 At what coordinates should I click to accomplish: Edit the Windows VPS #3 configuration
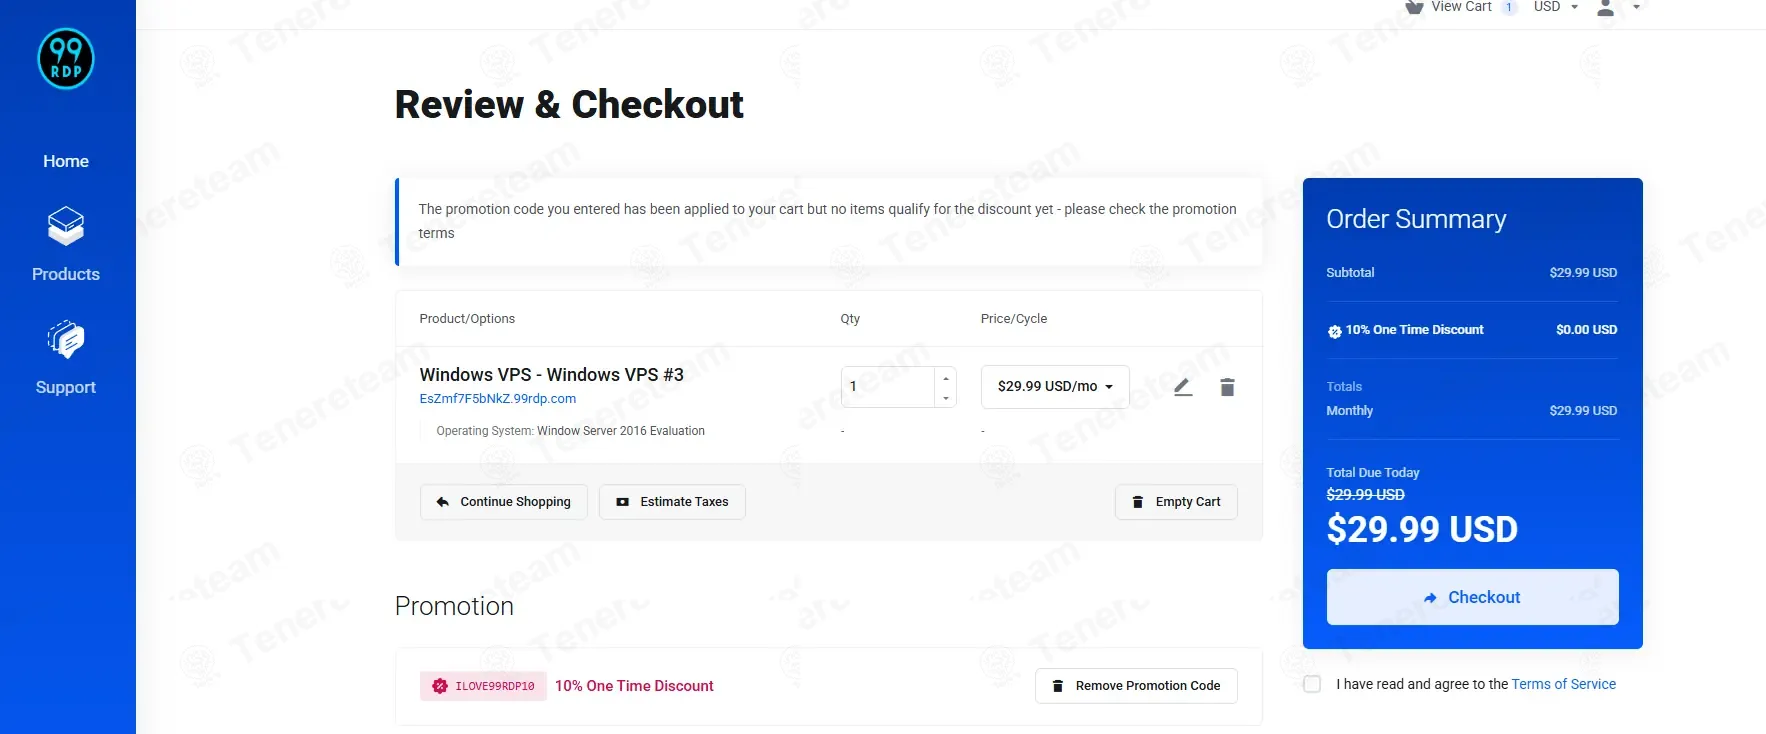(x=1183, y=387)
